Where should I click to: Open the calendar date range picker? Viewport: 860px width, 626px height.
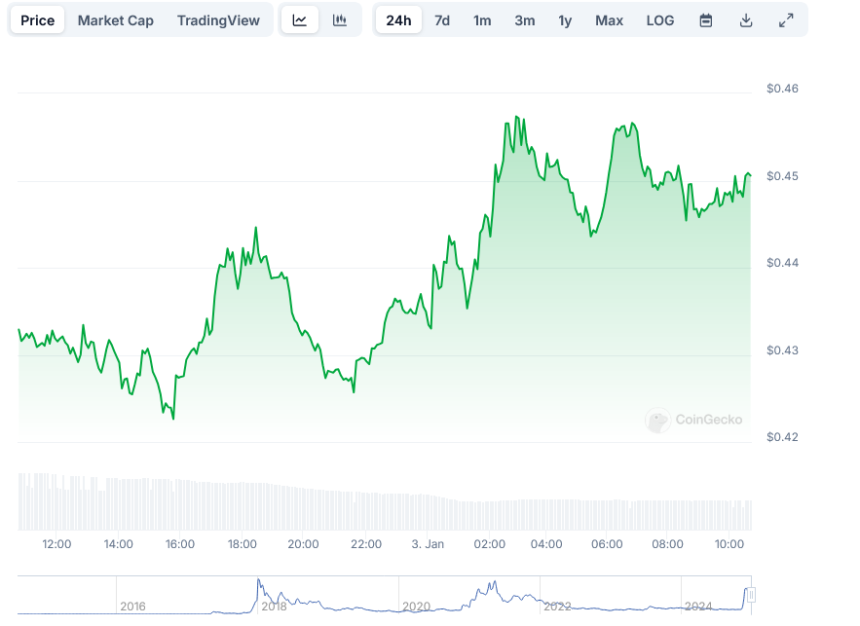point(706,20)
